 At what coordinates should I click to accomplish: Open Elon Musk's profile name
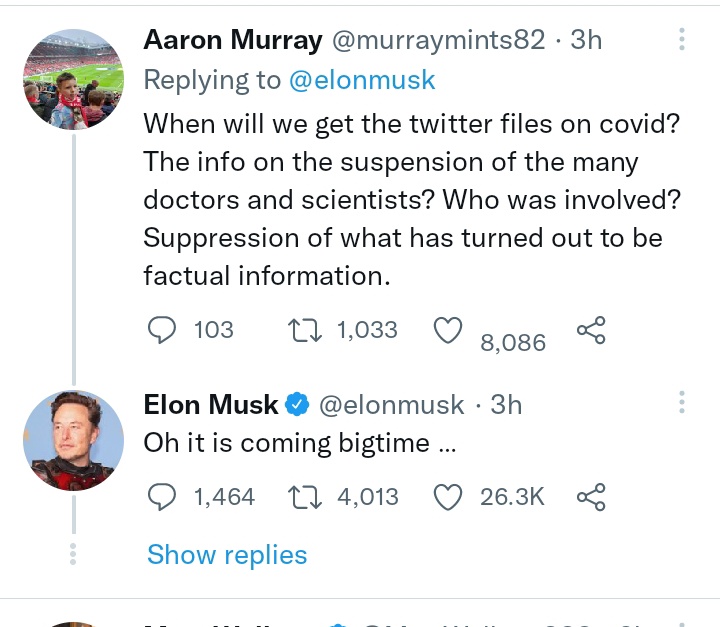(211, 404)
